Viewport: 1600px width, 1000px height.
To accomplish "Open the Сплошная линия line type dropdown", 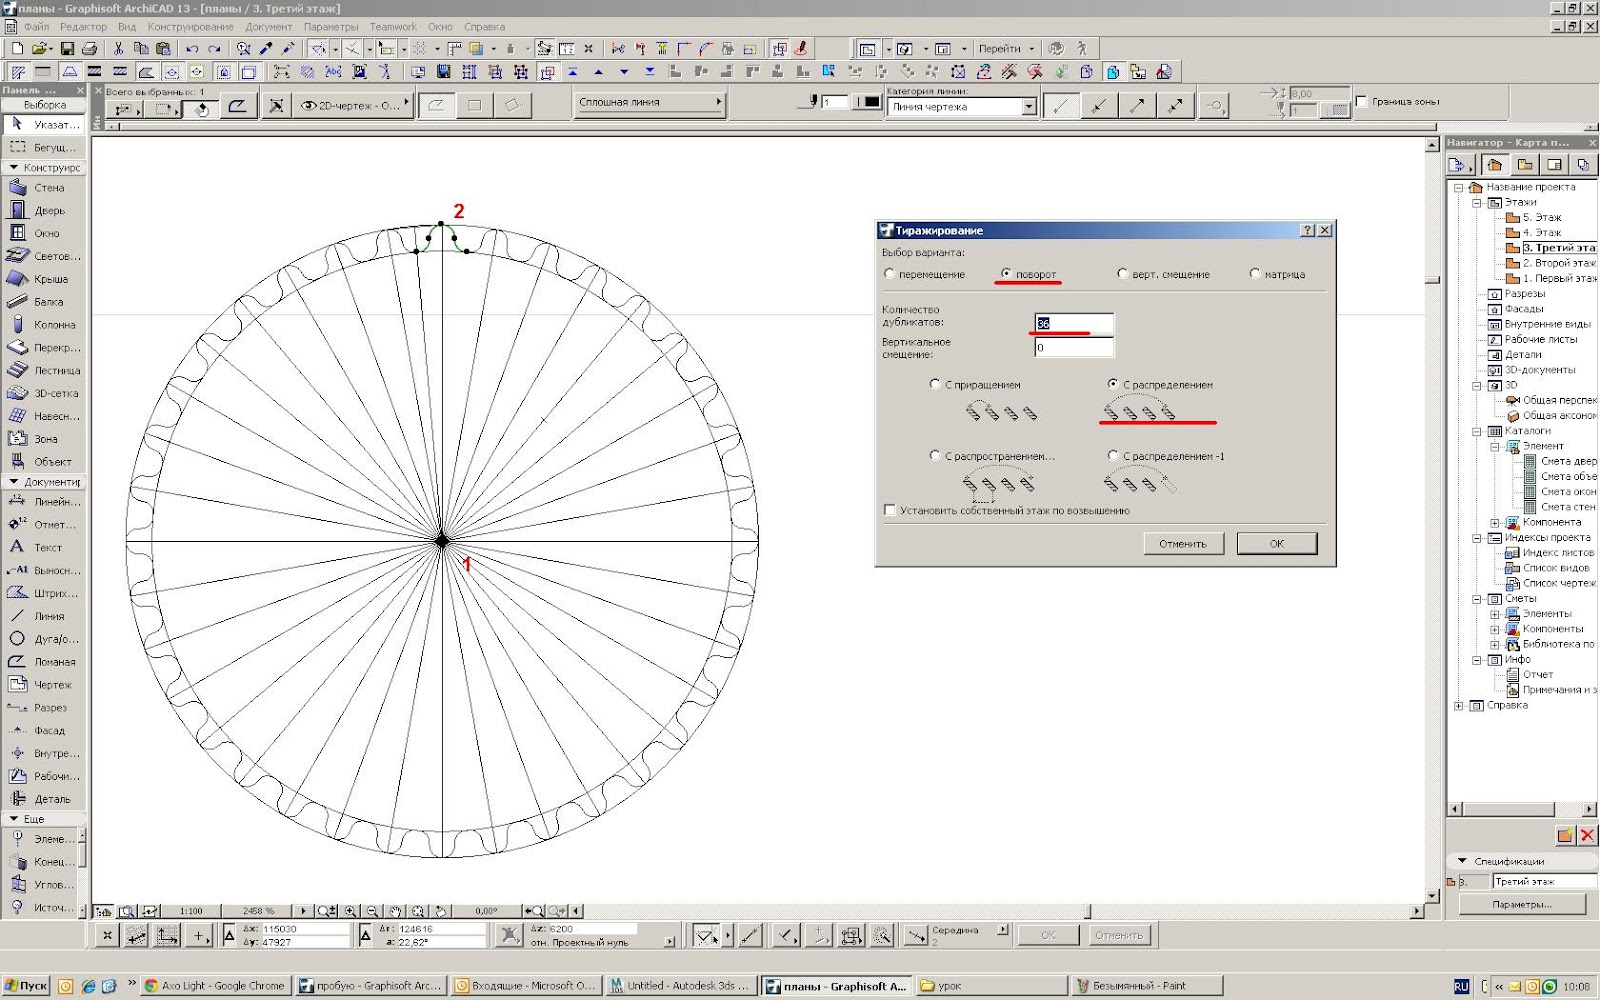I will [x=650, y=102].
